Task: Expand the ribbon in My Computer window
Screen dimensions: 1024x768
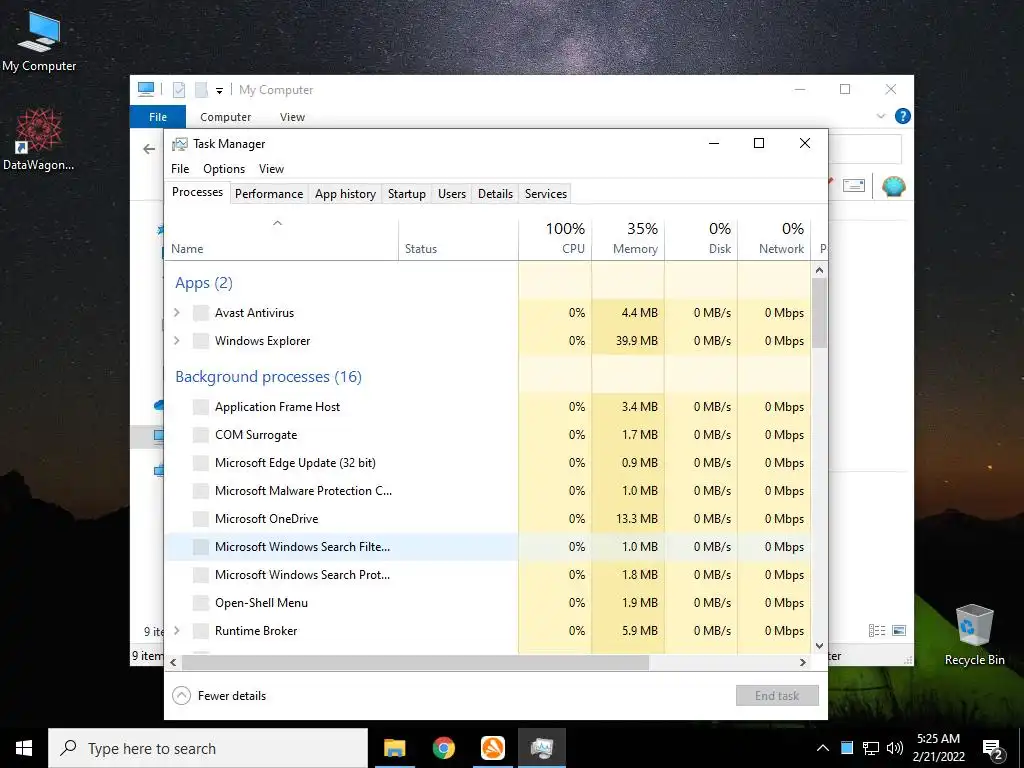Action: pos(880,116)
